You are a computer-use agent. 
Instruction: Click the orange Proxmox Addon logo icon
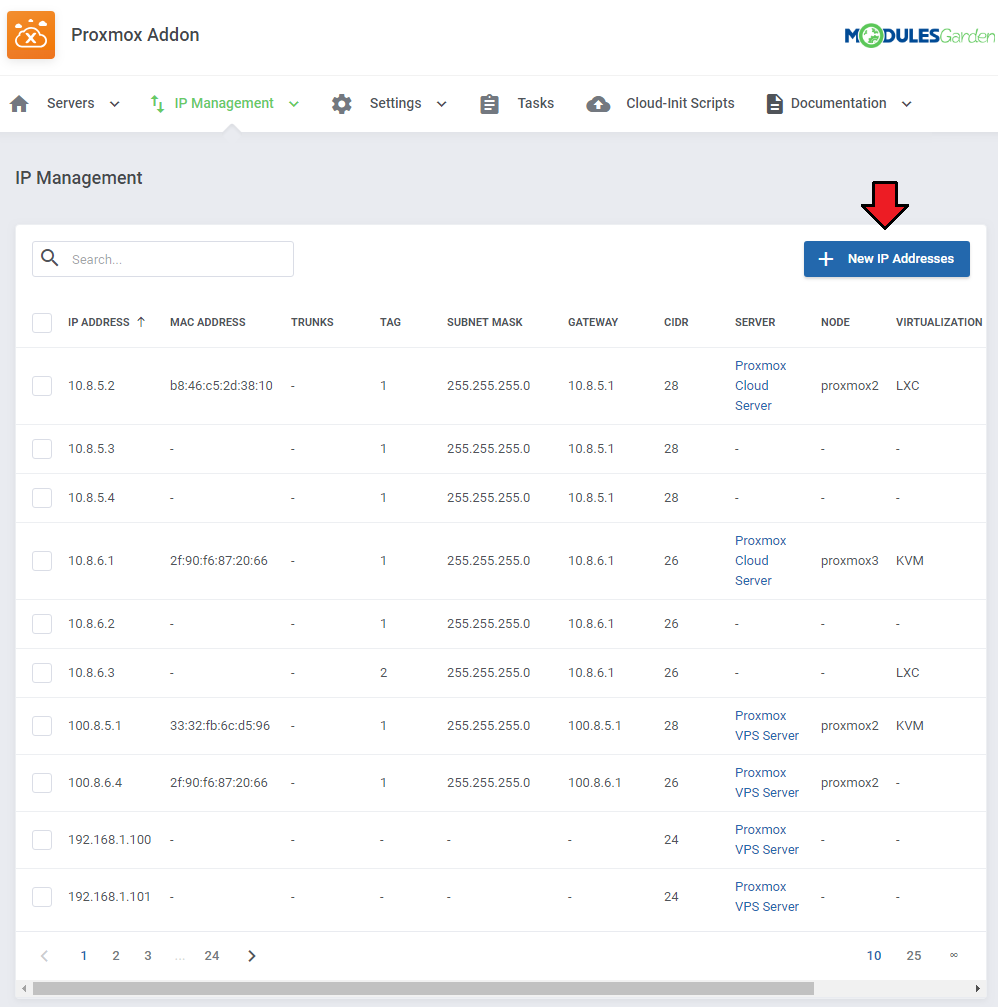[x=31, y=35]
